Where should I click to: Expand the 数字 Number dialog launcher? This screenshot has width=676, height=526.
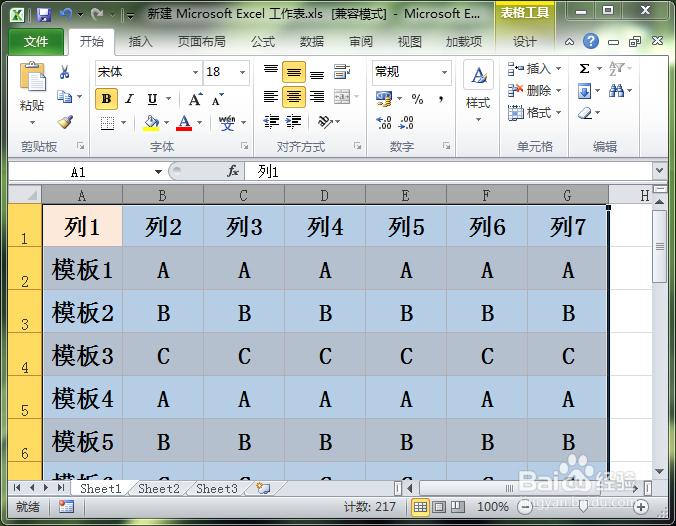pos(447,146)
